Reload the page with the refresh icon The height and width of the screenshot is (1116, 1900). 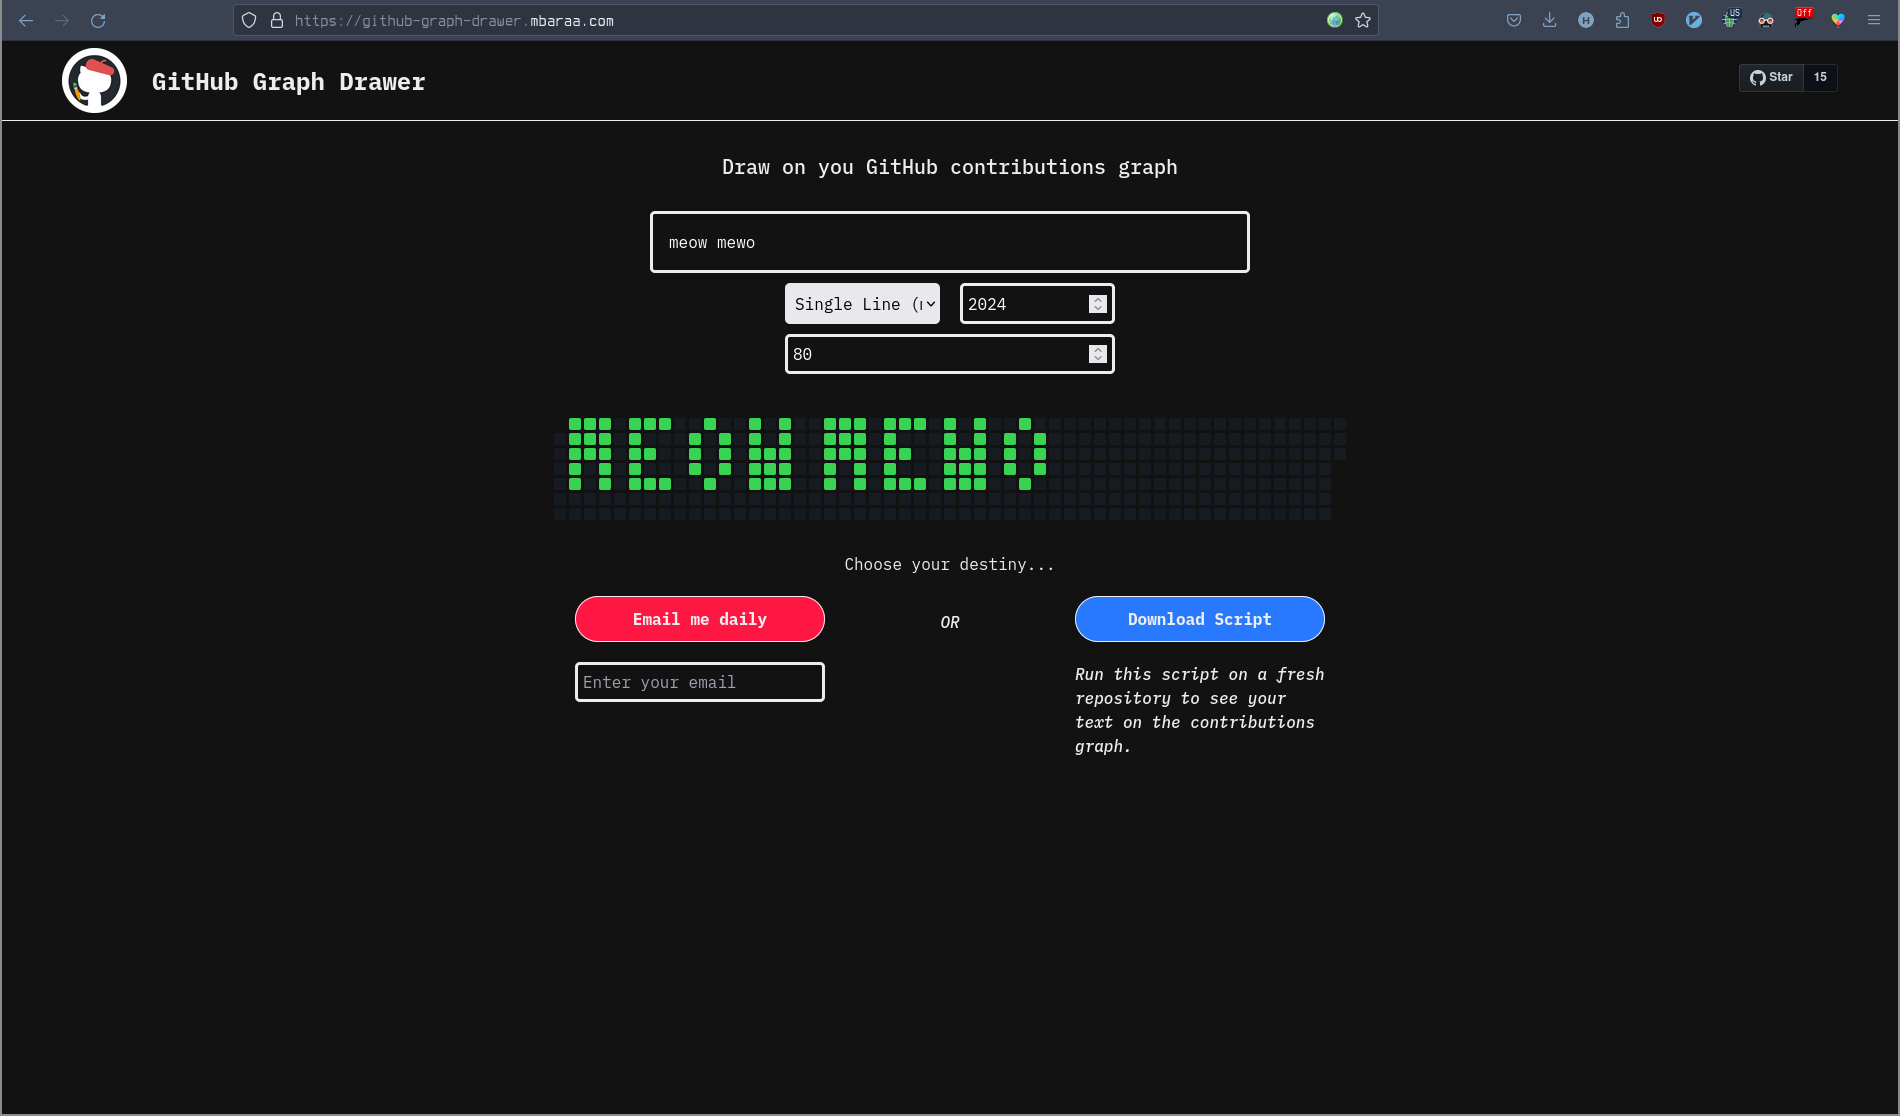[x=98, y=20]
